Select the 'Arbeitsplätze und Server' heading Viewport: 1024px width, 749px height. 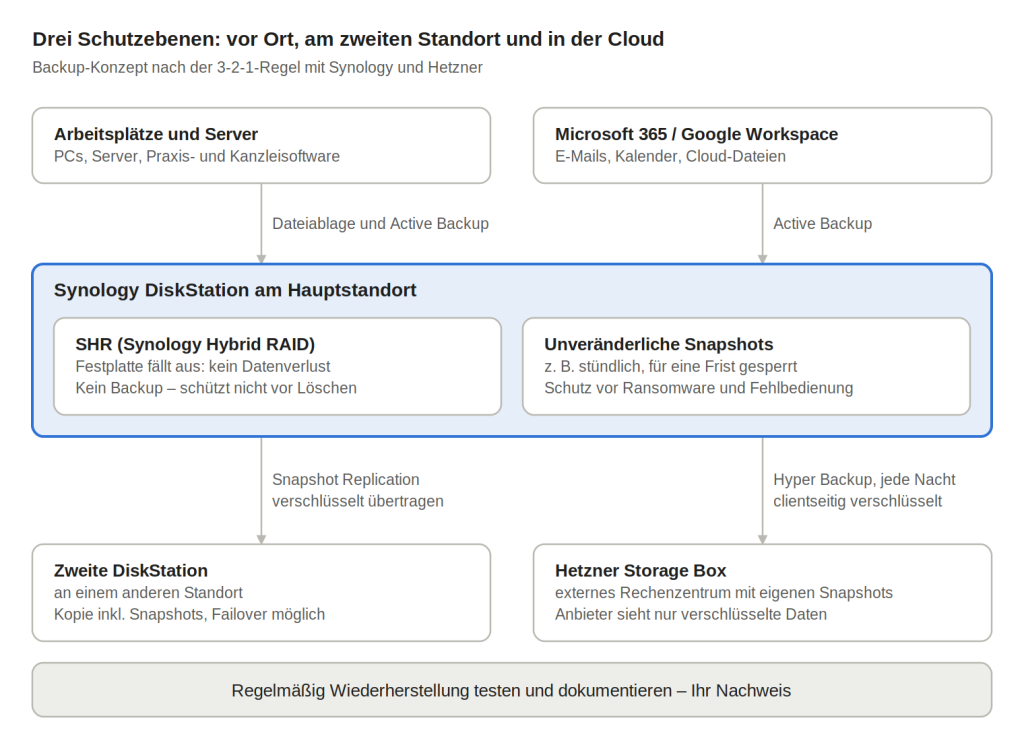coord(155,134)
